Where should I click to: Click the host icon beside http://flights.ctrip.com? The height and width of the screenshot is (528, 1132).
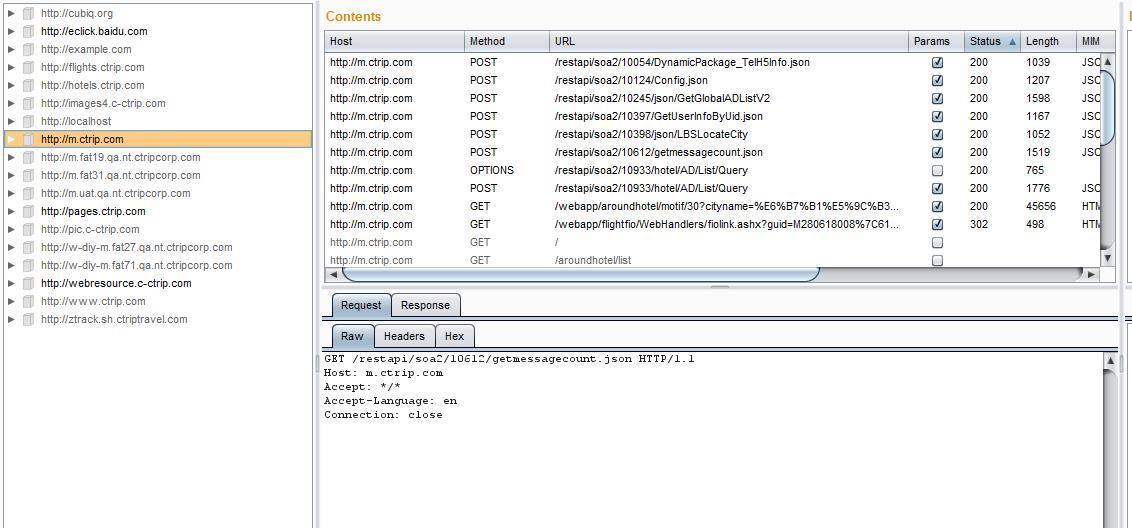tap(28, 67)
